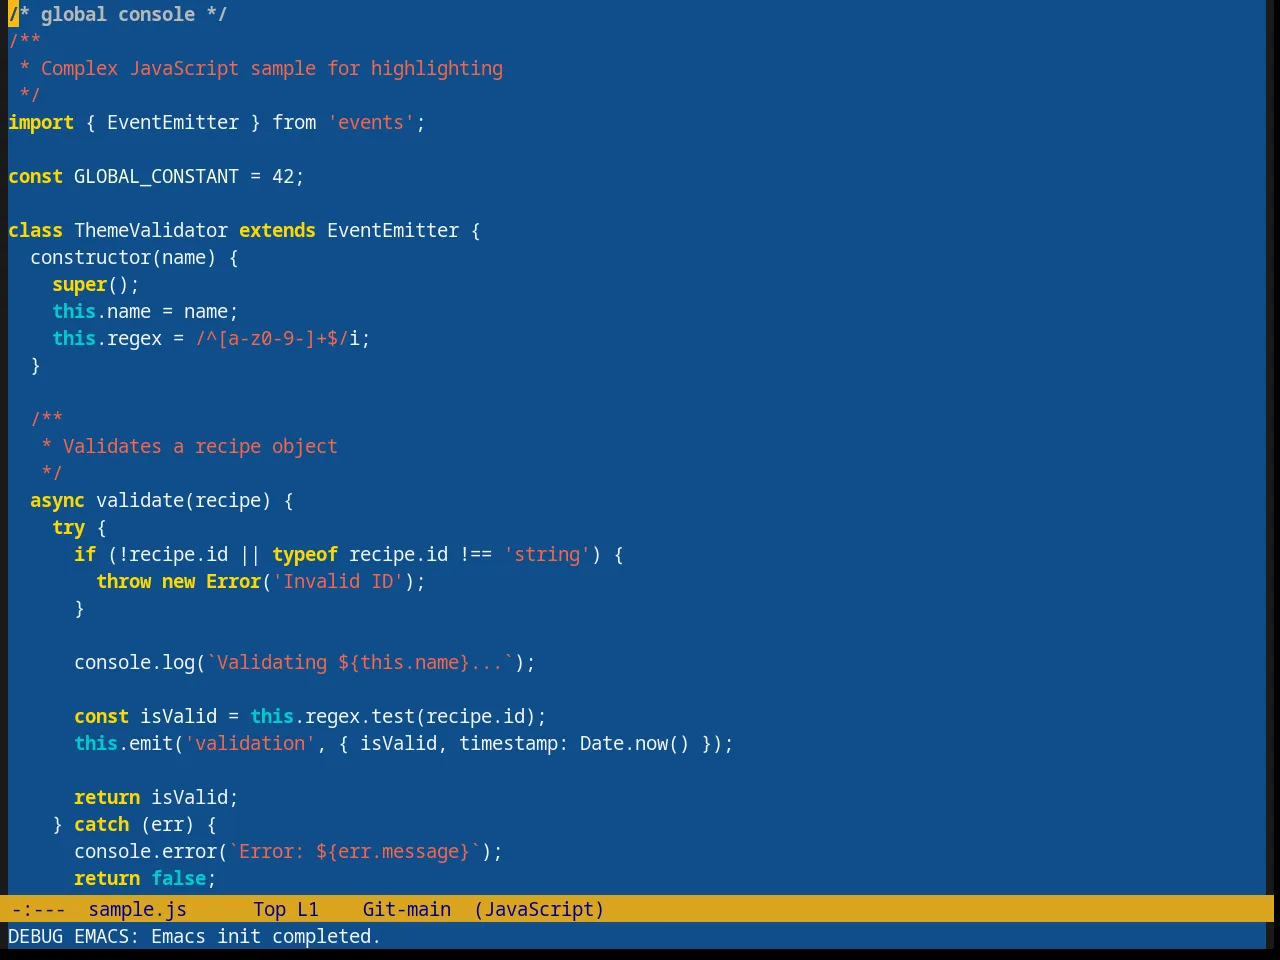Click 'from' in the import line
The width and height of the screenshot is (1280, 960).
point(294,122)
